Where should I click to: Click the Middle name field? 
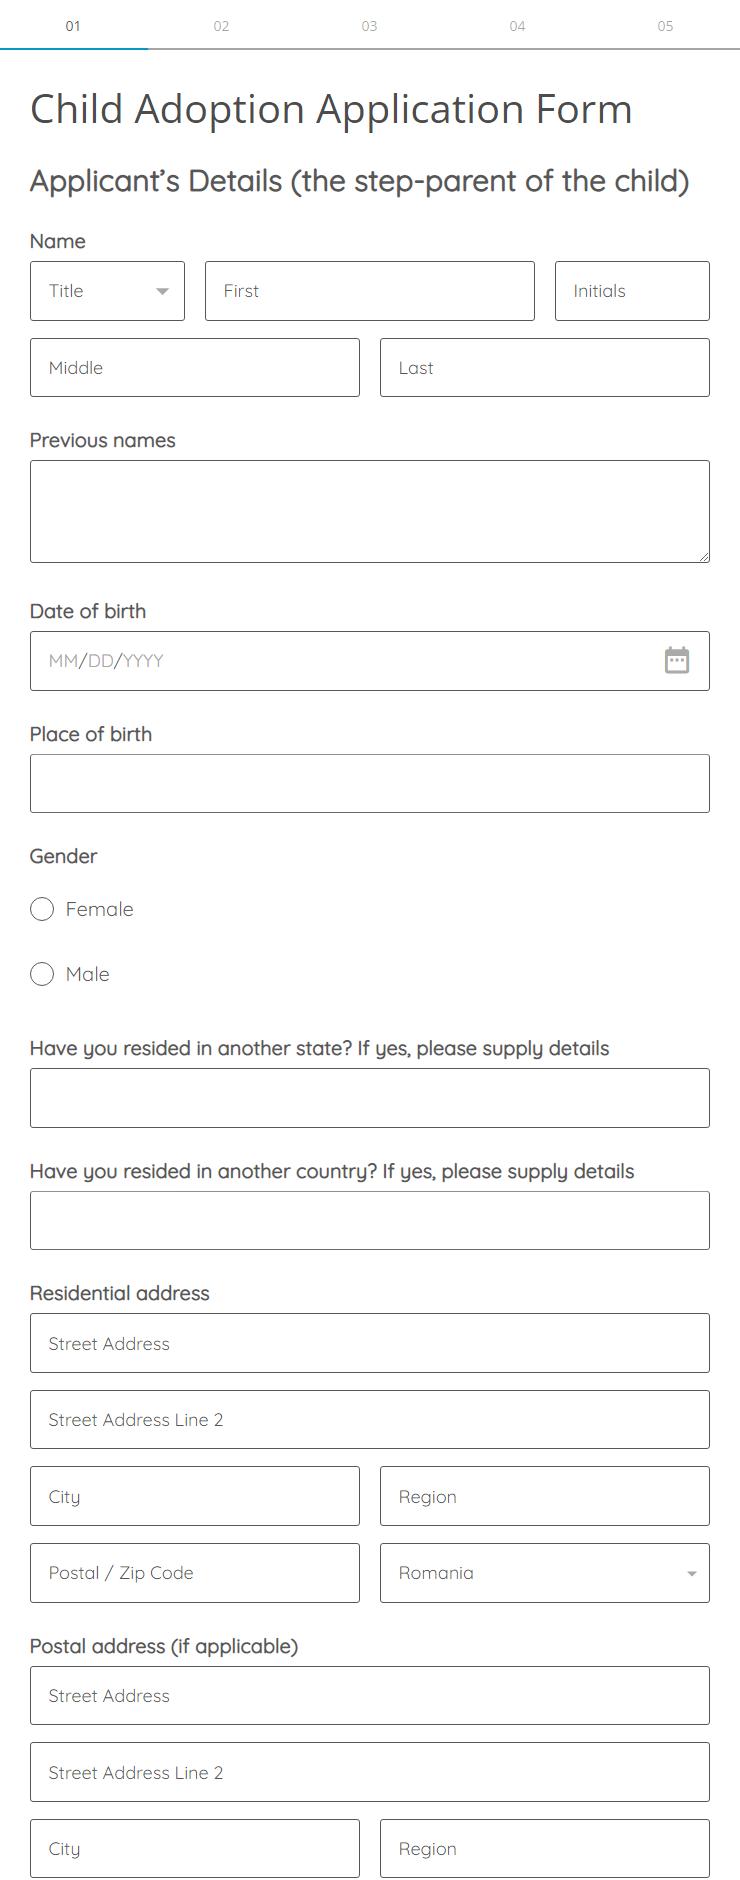[x=195, y=367]
